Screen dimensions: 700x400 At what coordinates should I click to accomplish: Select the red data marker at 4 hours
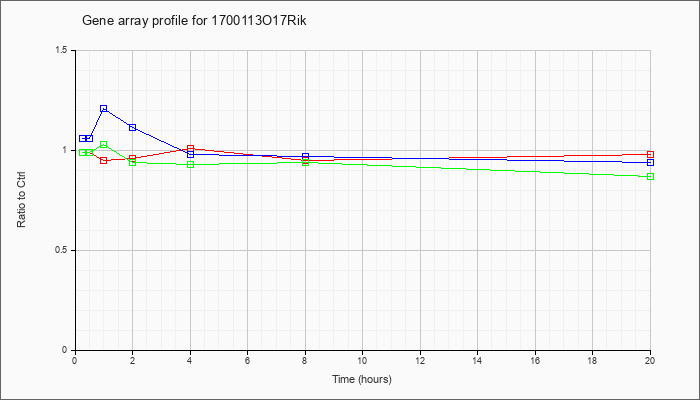(x=191, y=148)
